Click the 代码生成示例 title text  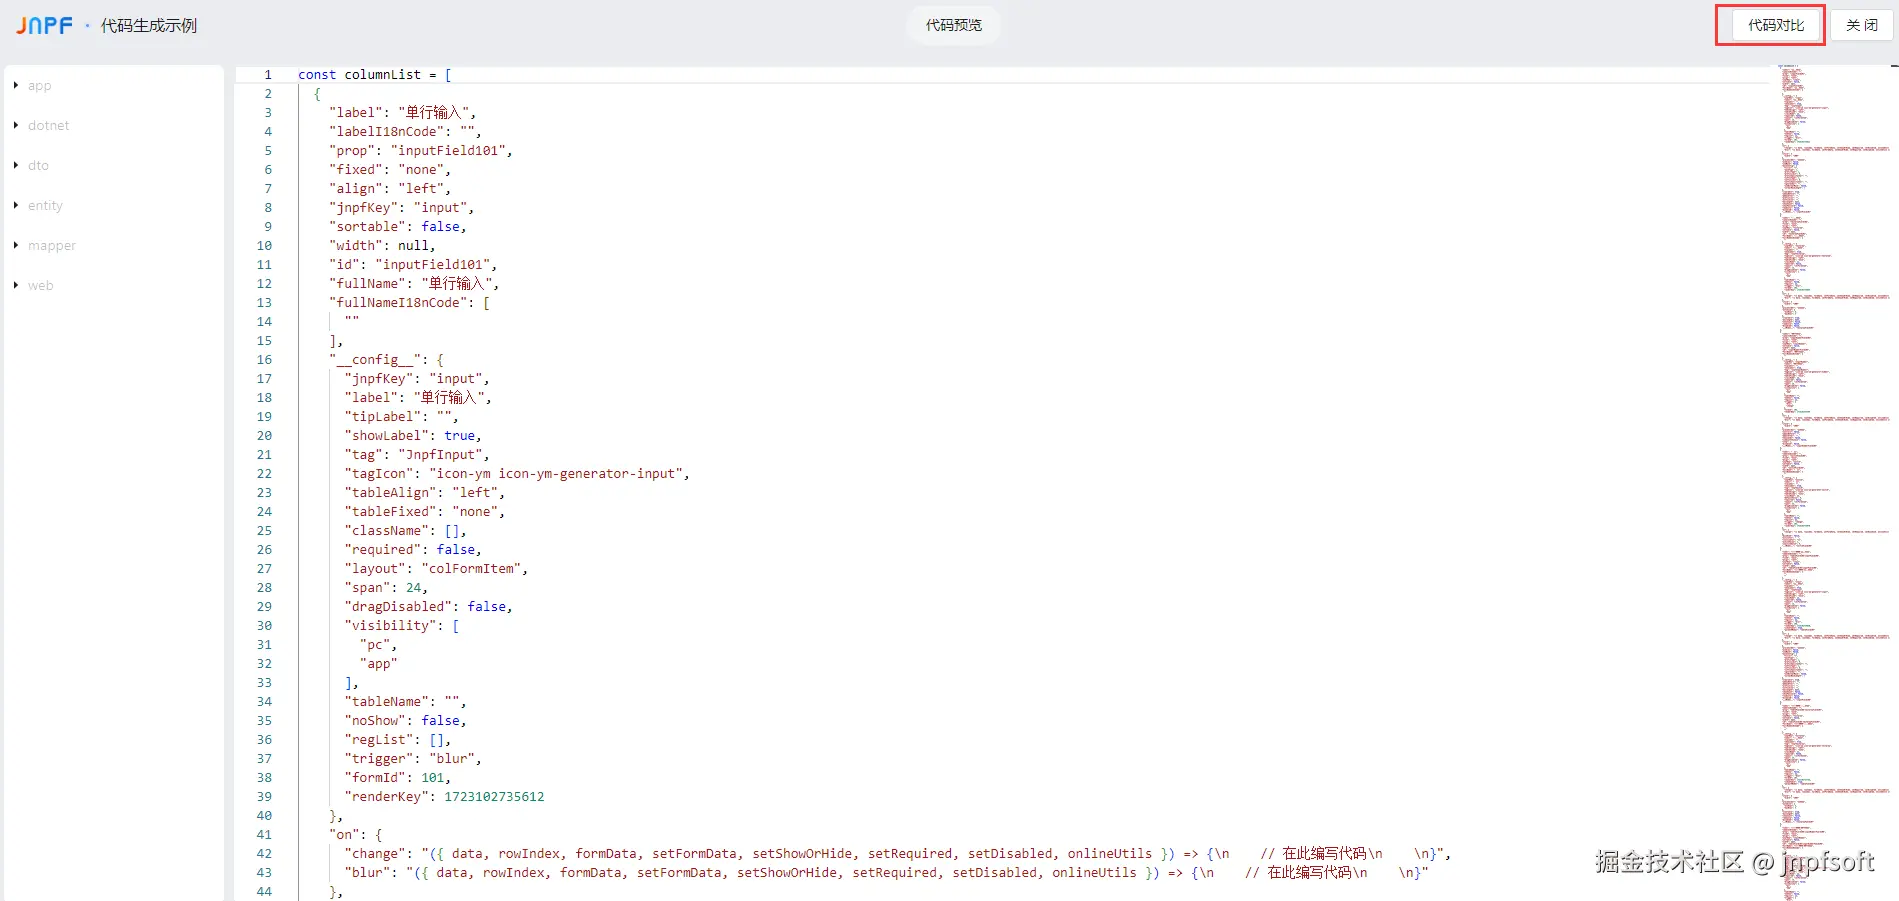(149, 26)
